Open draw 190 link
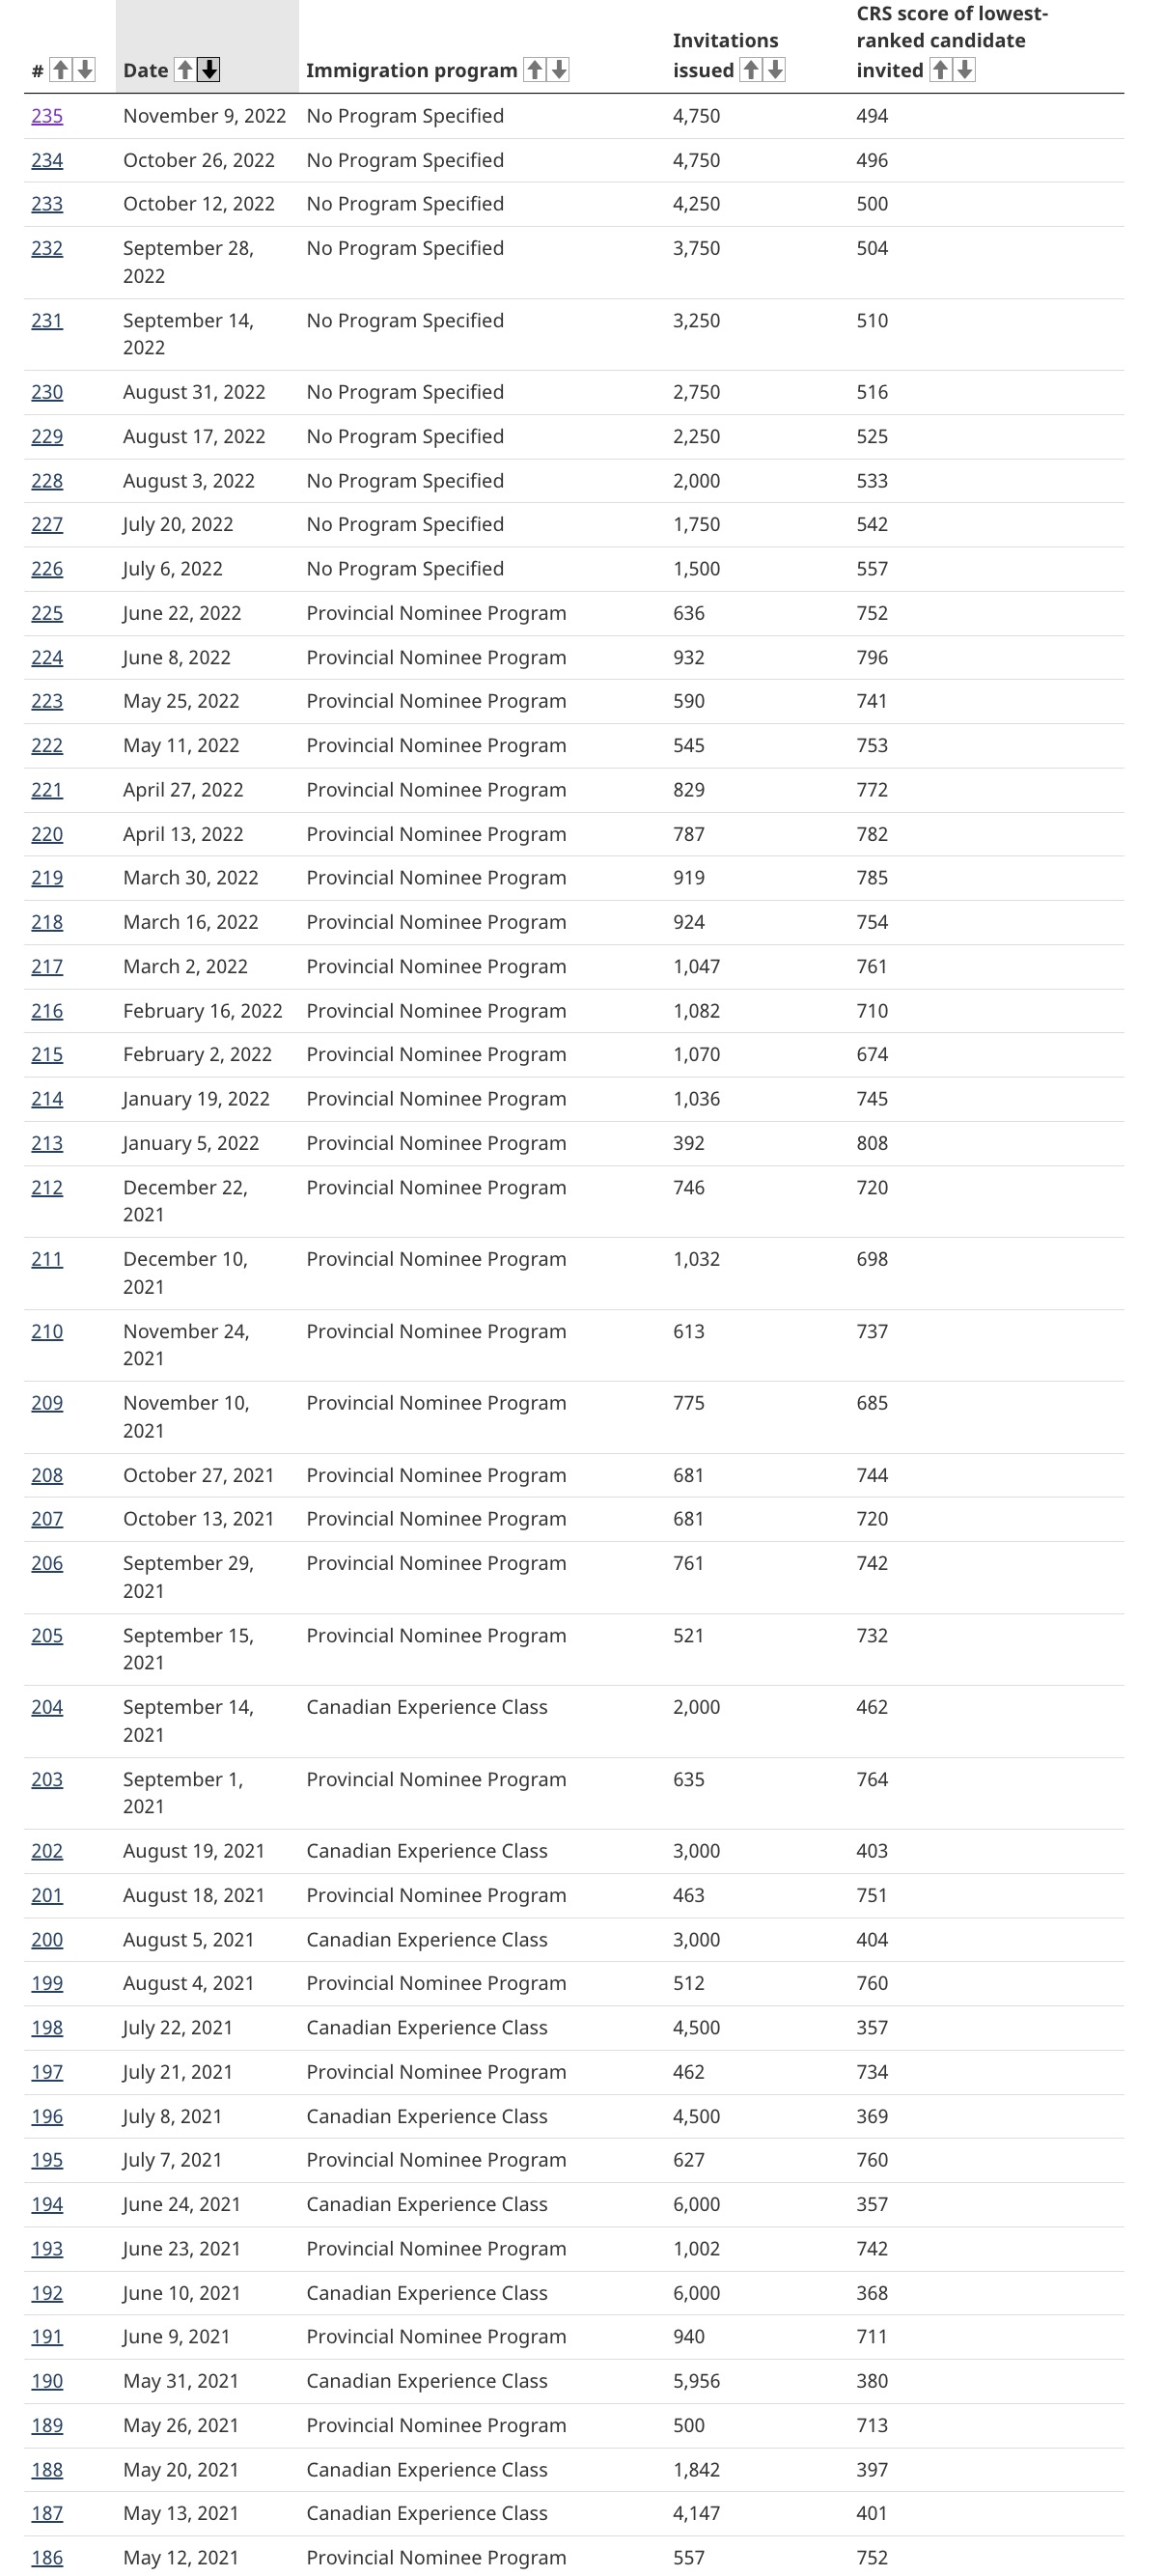Screen dimensions: 1165x2576 [x=47, y=2381]
